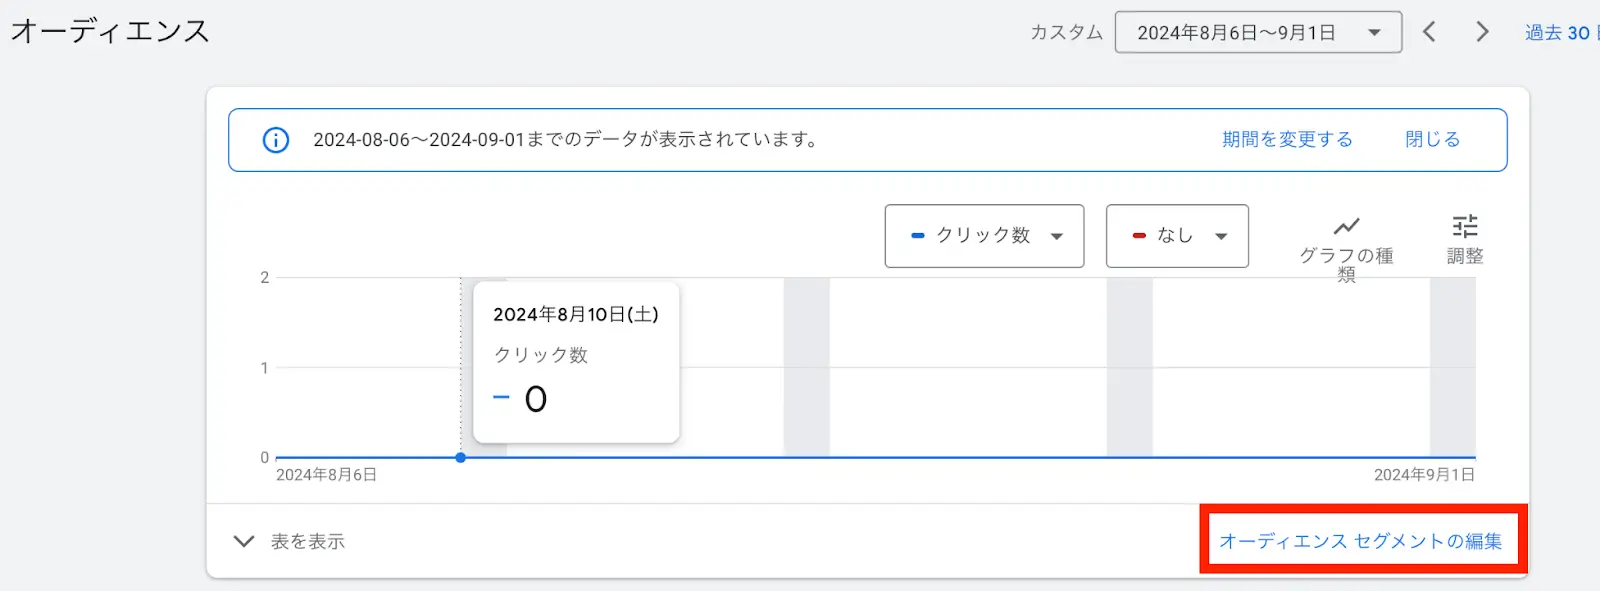Open オーディエンス セグメントの編集
This screenshot has width=1600, height=591.
1362,539
